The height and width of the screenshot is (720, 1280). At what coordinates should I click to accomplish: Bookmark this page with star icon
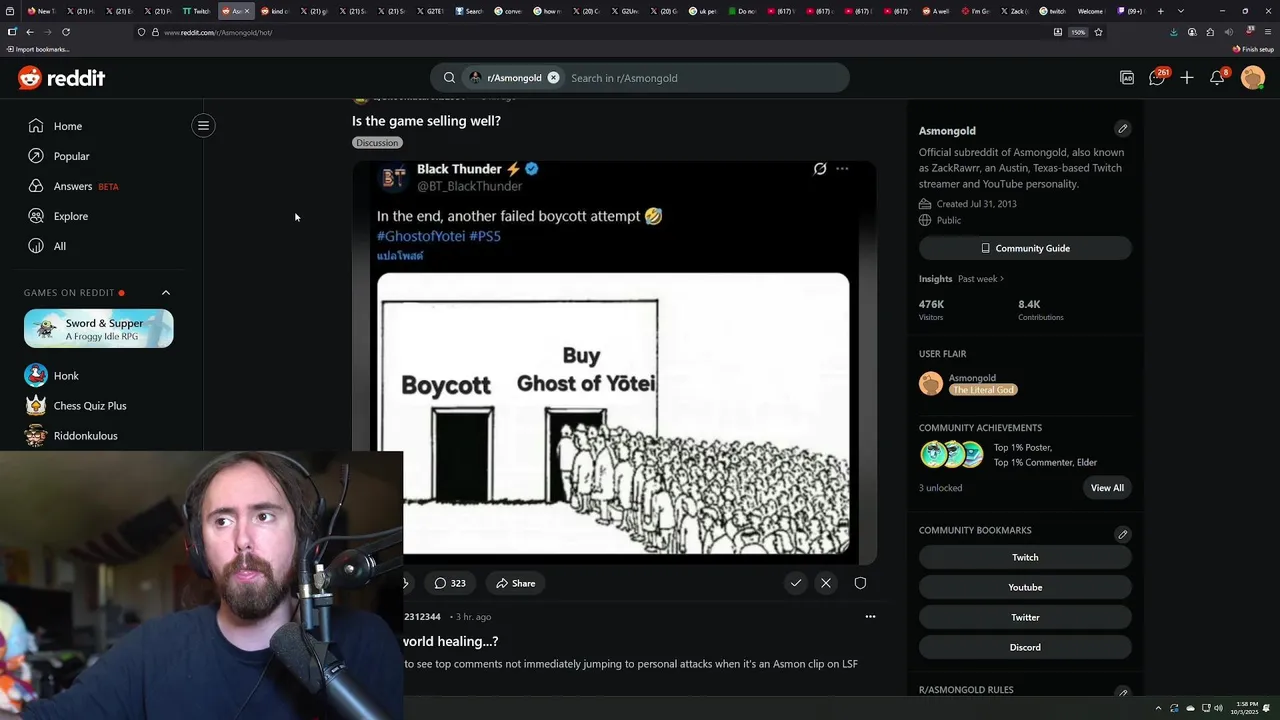[x=1098, y=32]
